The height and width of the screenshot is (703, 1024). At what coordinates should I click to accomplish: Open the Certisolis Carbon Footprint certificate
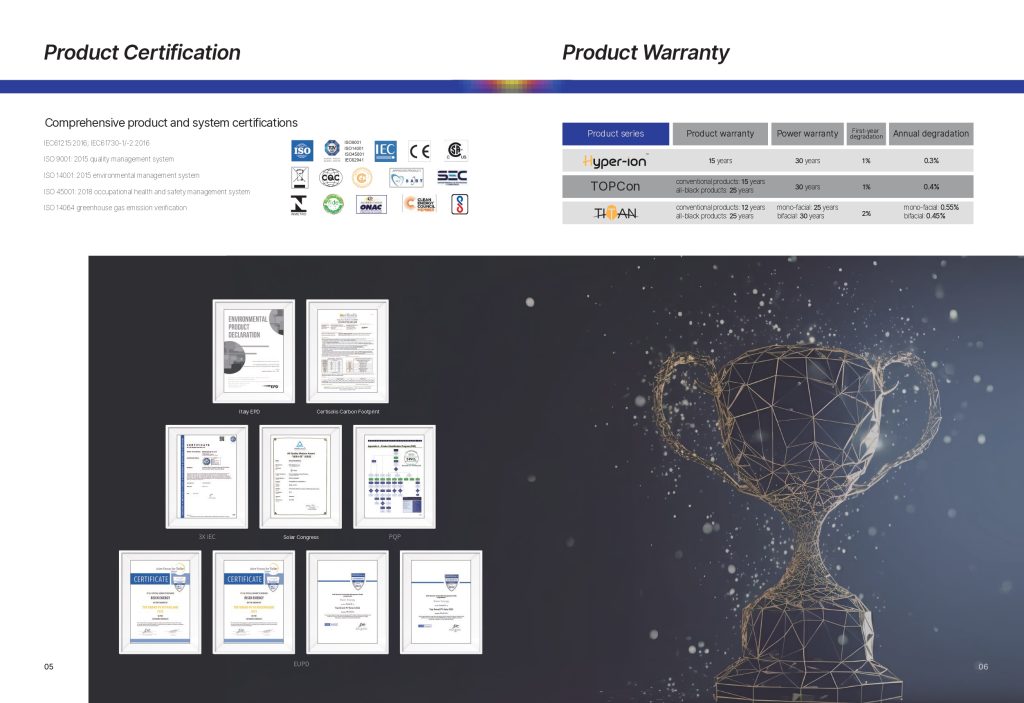(347, 351)
